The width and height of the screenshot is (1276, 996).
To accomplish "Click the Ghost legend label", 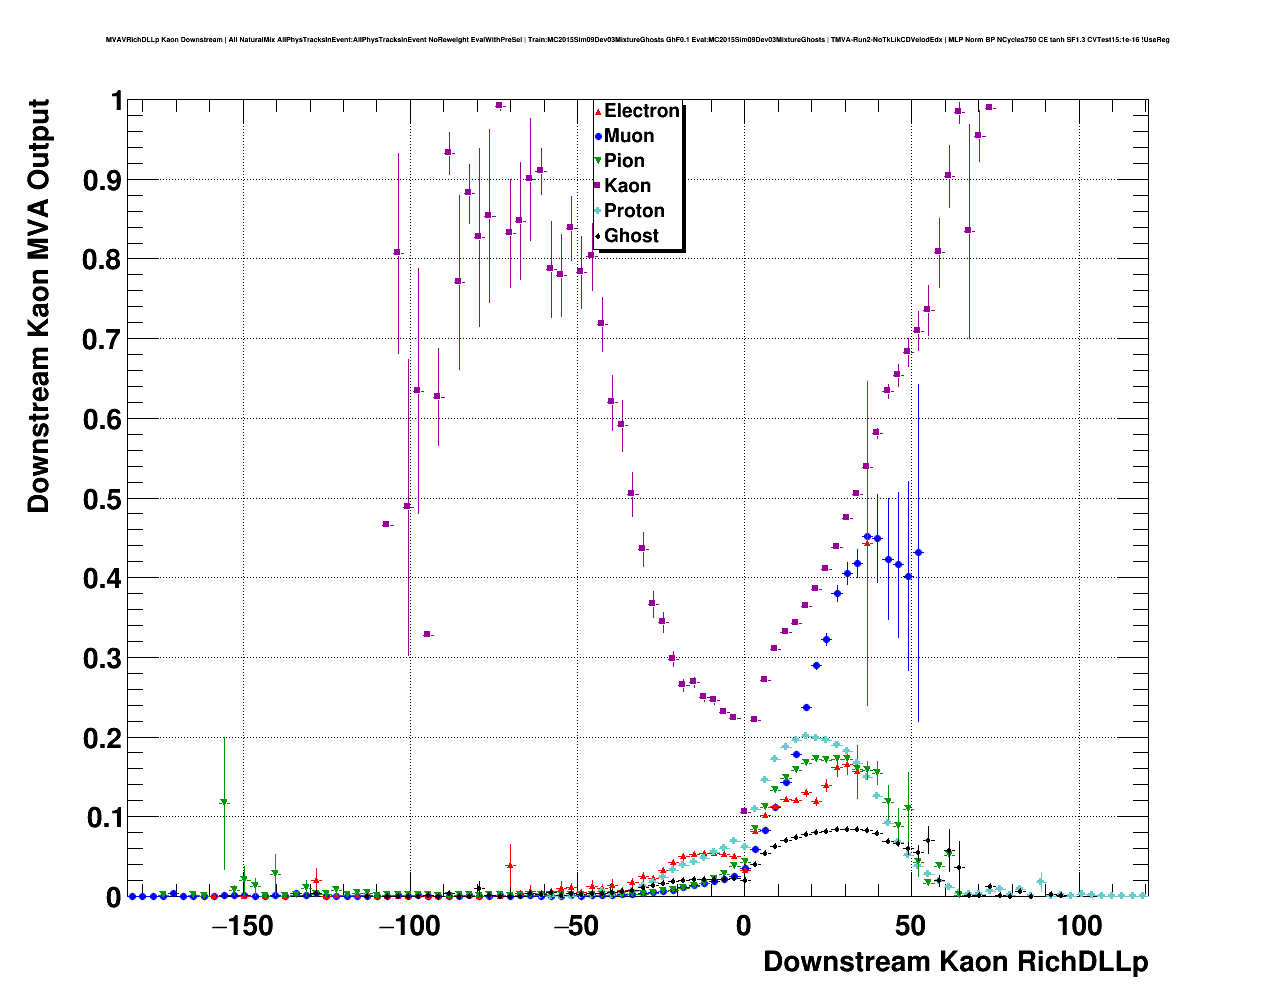I will click(631, 236).
